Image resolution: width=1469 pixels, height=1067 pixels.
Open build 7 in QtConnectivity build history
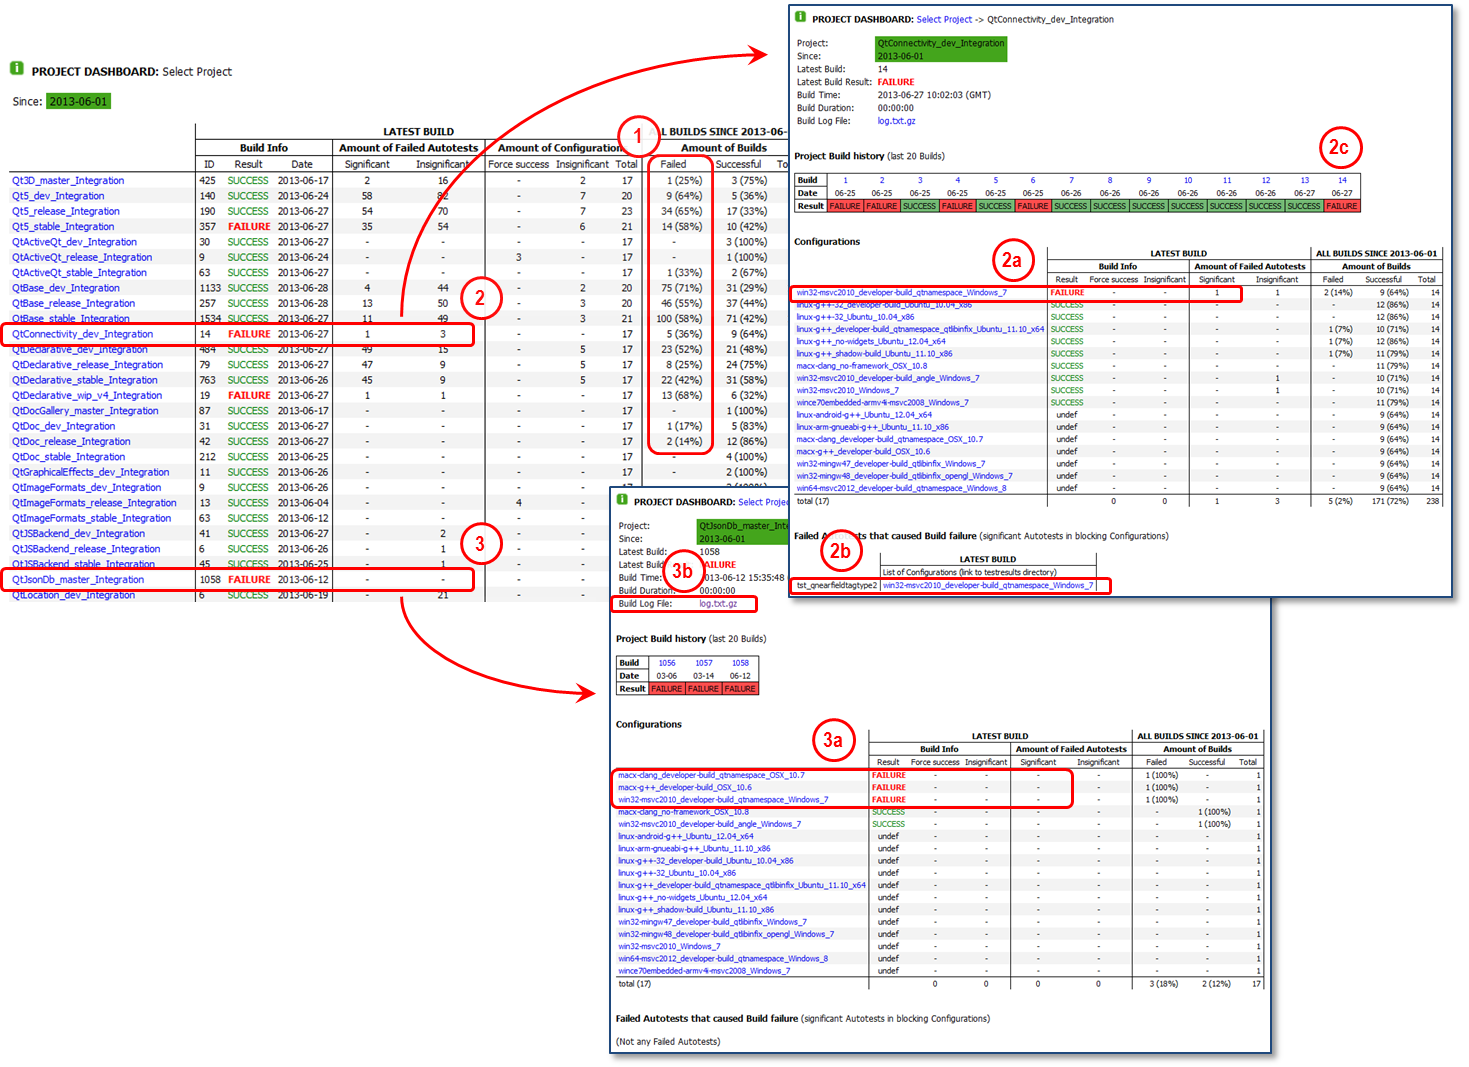pos(1071,181)
